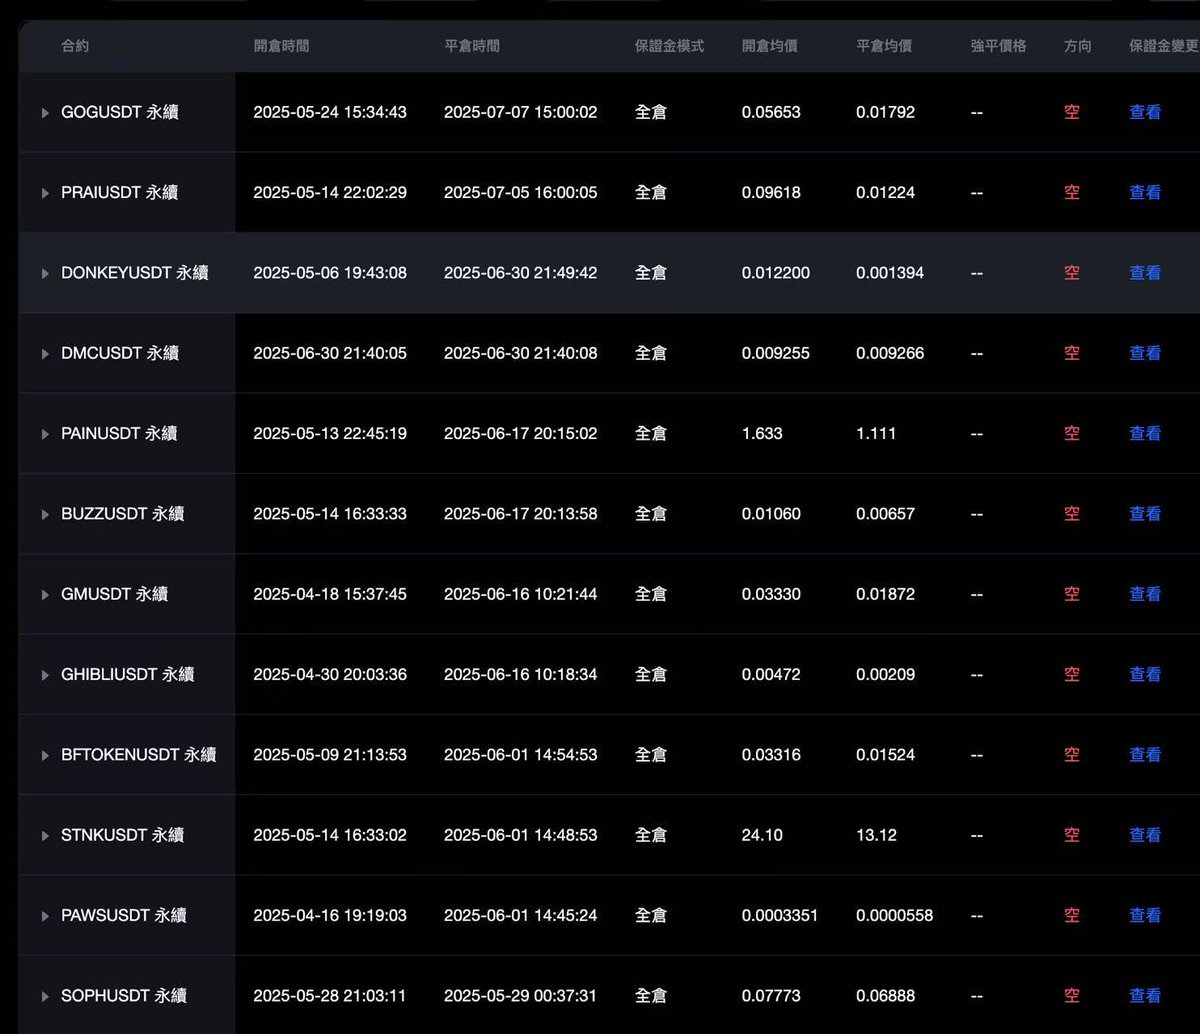Select the GOGUSDT 永續 contract name
Screen dimensions: 1200x1034
(120, 112)
